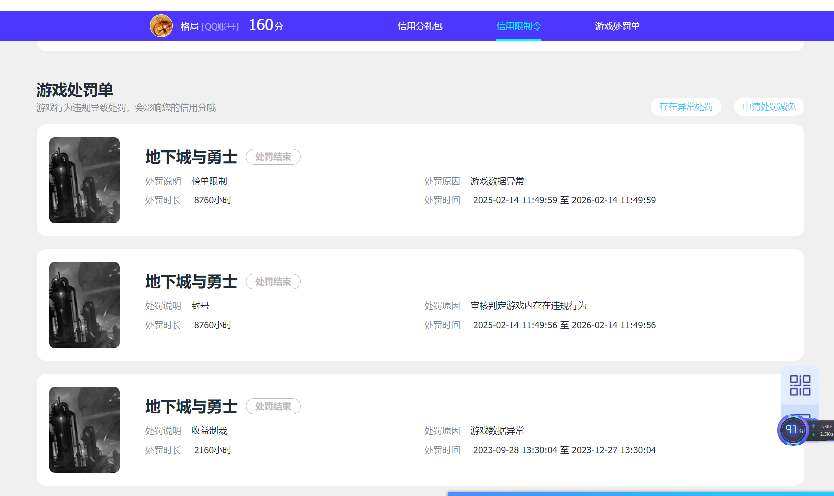Click the dark network speed readout beside the 91% ball
The height and width of the screenshot is (496, 834).
(x=823, y=430)
